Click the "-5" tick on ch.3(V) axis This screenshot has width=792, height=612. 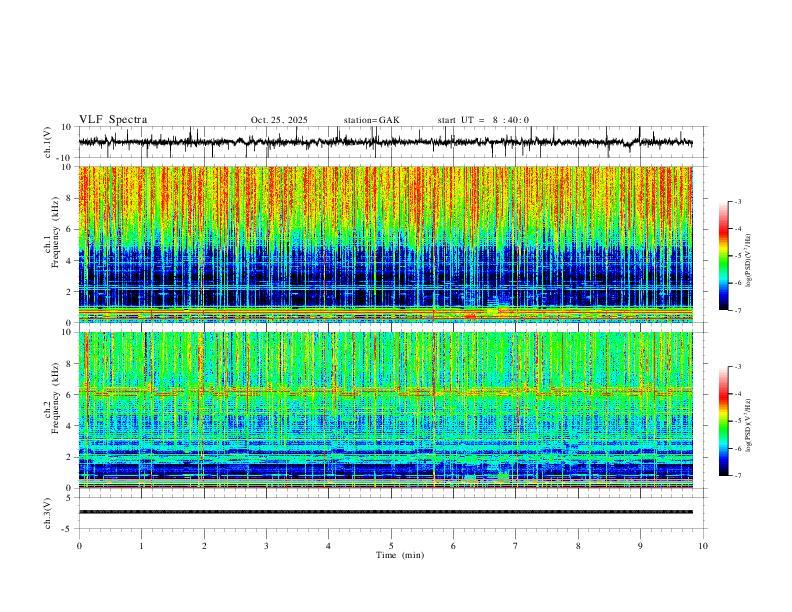click(68, 529)
